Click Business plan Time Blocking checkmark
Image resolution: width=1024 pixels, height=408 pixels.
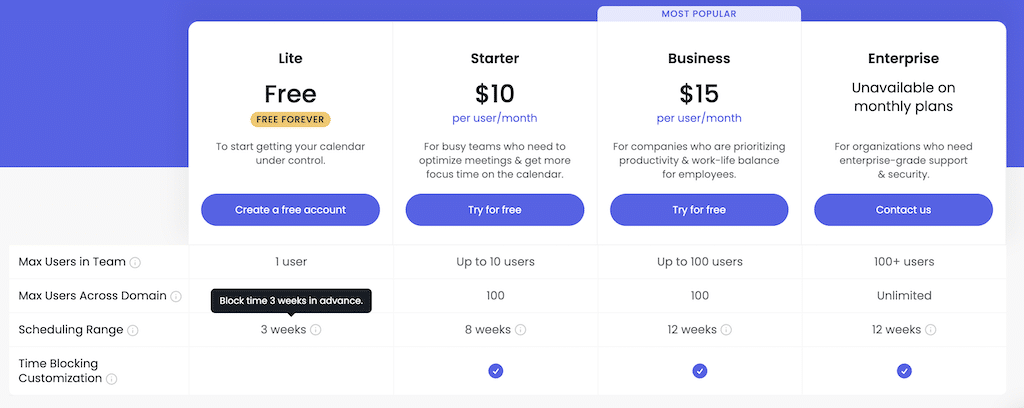pos(700,371)
